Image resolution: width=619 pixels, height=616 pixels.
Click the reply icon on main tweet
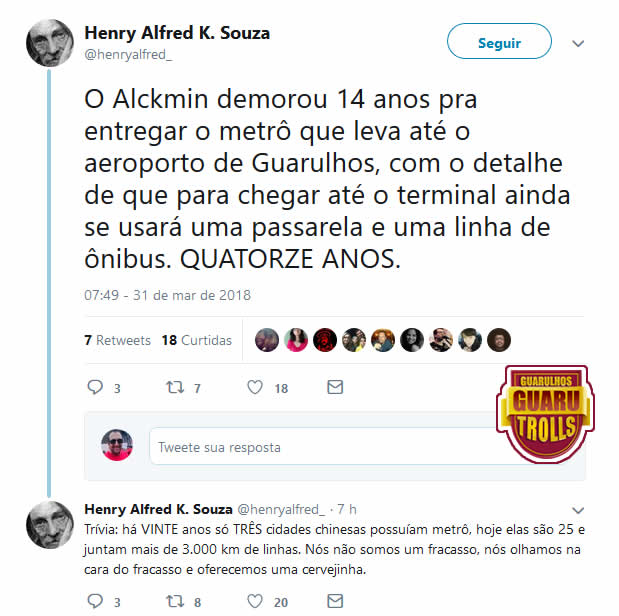pos(95,387)
